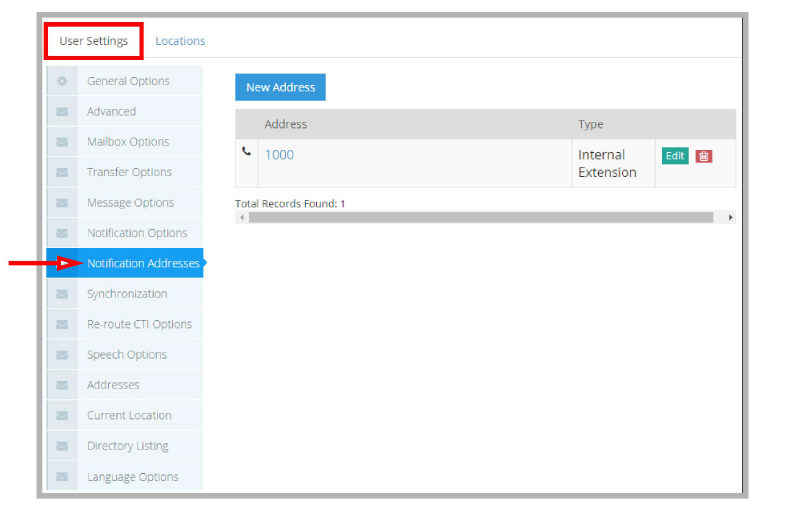Click the gear icon beside General Options
This screenshot has width=785, height=518.
pos(62,81)
